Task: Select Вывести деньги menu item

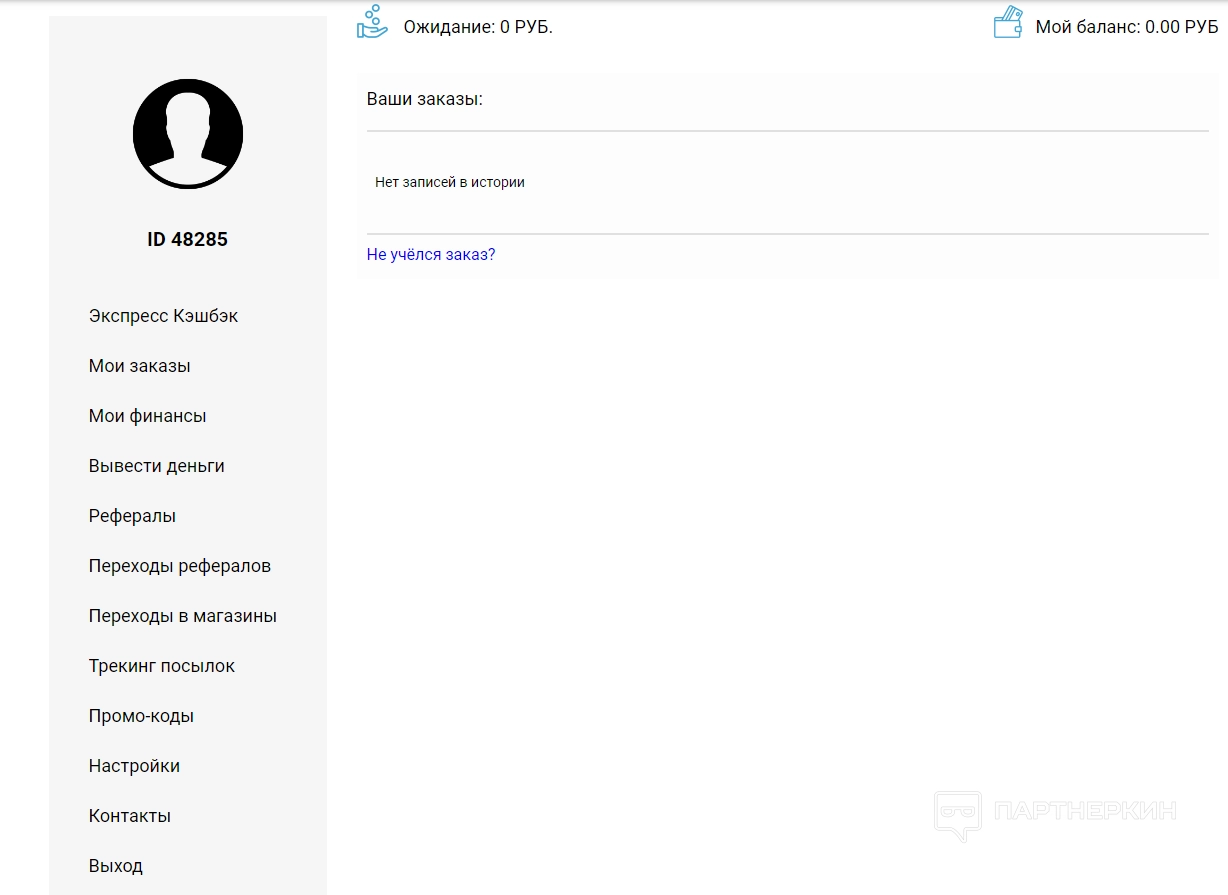Action: [x=156, y=466]
